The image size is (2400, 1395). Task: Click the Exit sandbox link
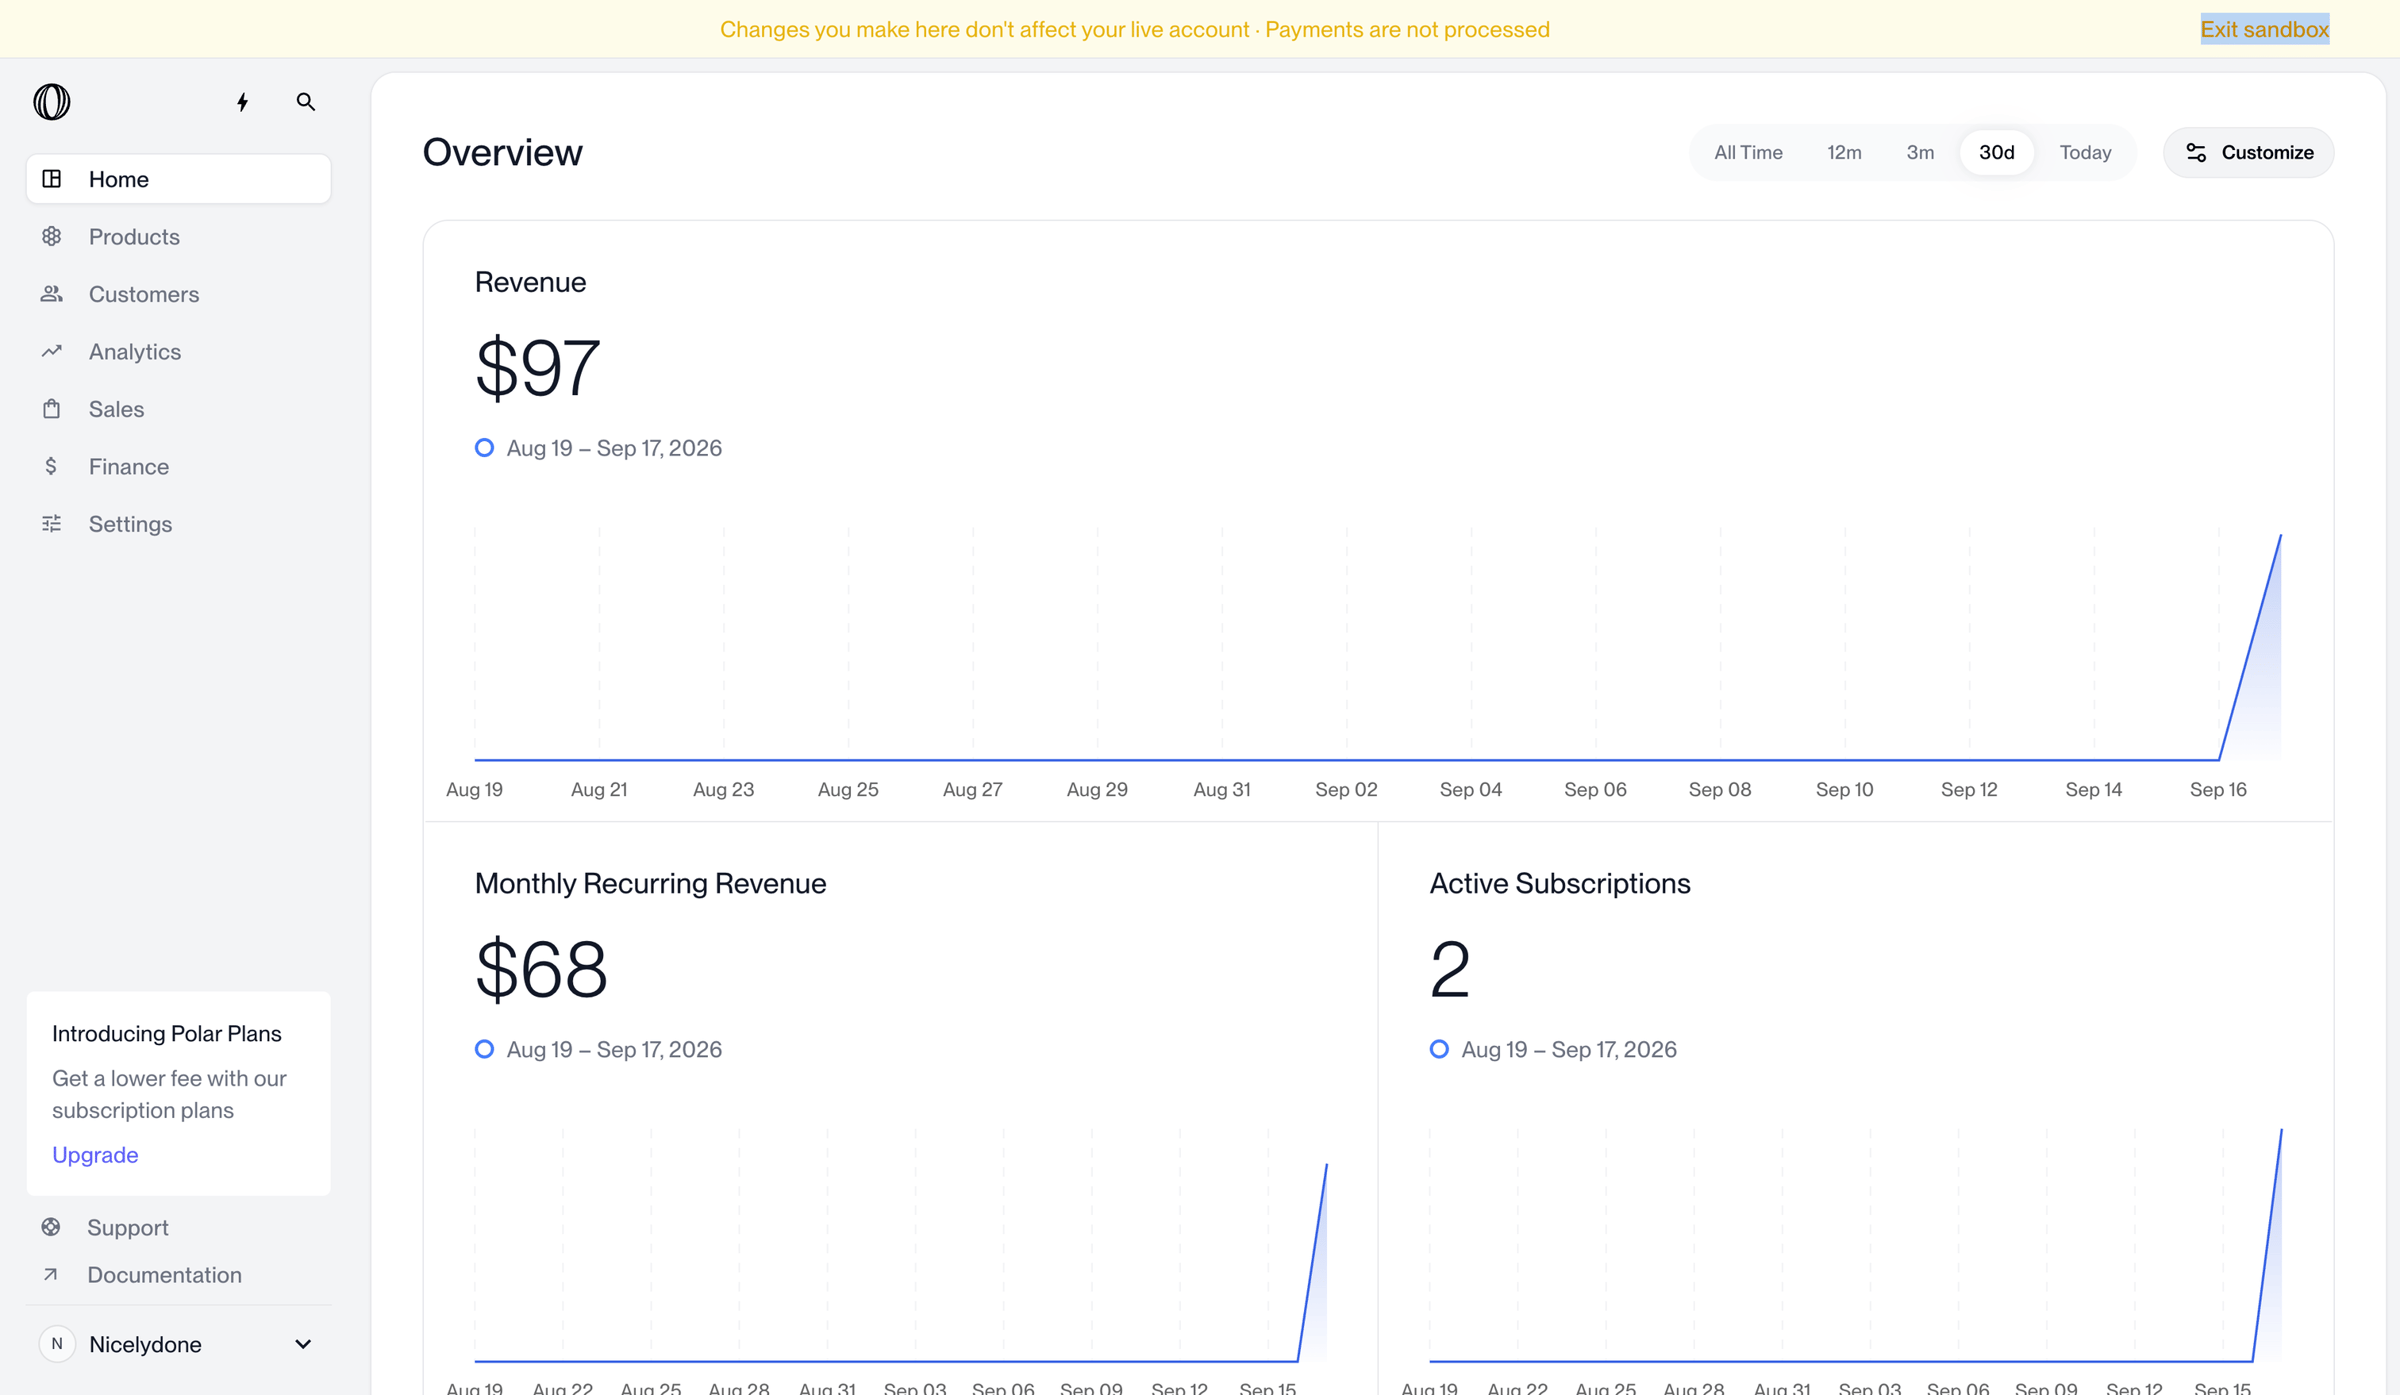click(x=2264, y=29)
